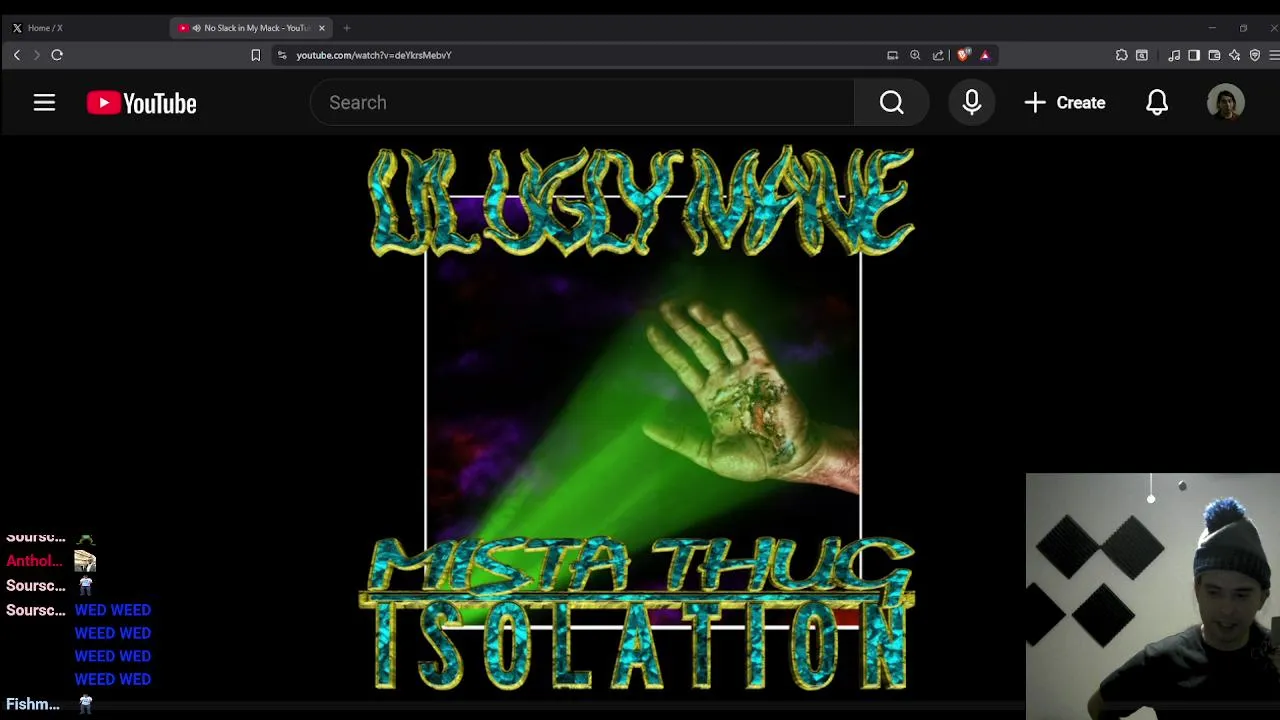This screenshot has width=1280, height=720.
Task: Reload the YouTube page
Action: click(57, 55)
